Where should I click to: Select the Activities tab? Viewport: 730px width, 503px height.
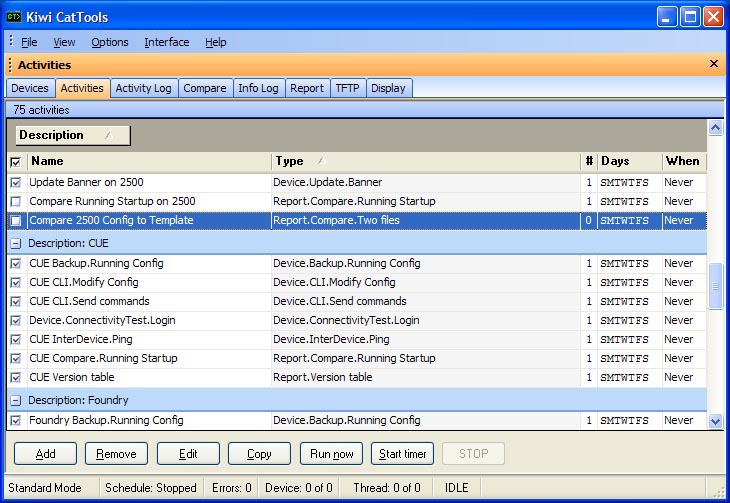point(82,88)
